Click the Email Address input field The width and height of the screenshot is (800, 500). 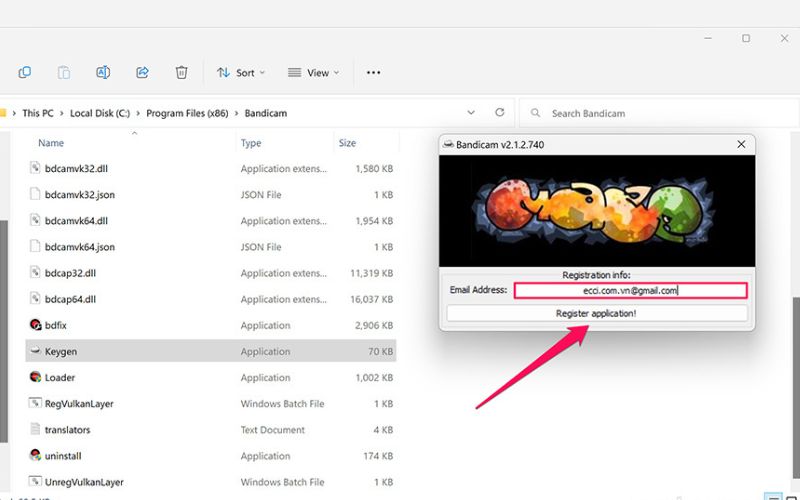tap(631, 291)
